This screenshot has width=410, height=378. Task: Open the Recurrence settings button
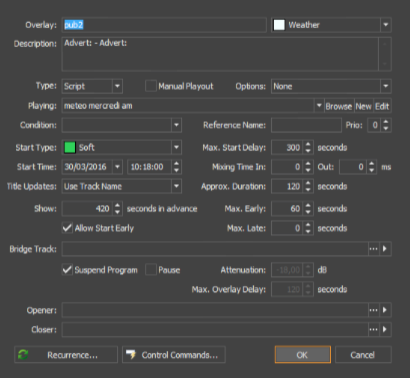[x=66, y=355]
